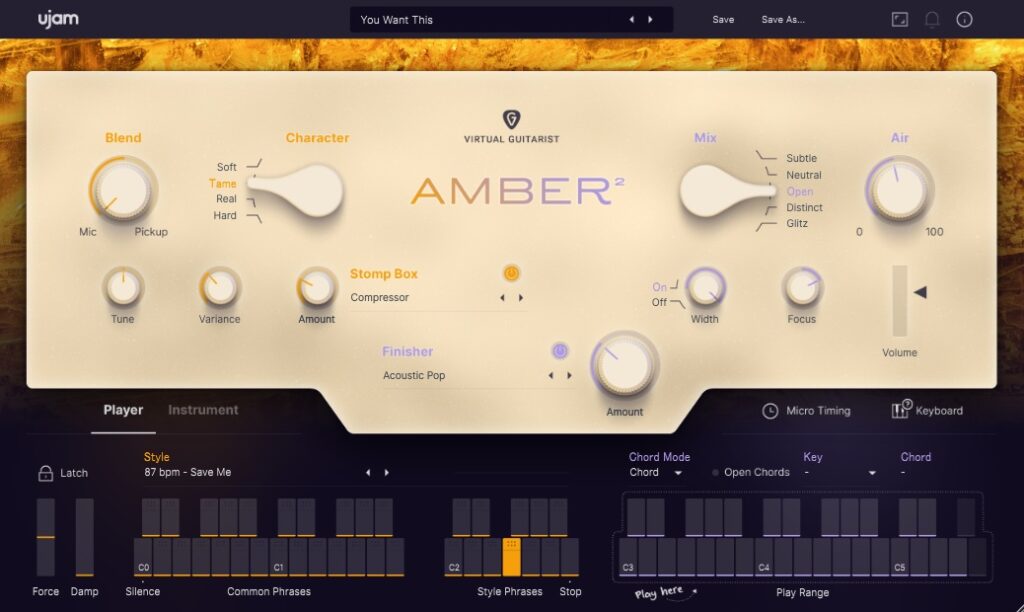Open the Chord Mode dropdown

(656, 472)
